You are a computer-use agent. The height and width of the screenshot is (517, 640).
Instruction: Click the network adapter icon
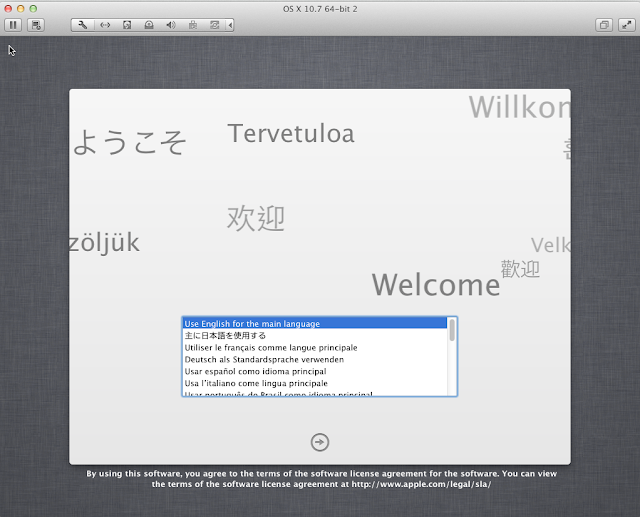coord(105,25)
